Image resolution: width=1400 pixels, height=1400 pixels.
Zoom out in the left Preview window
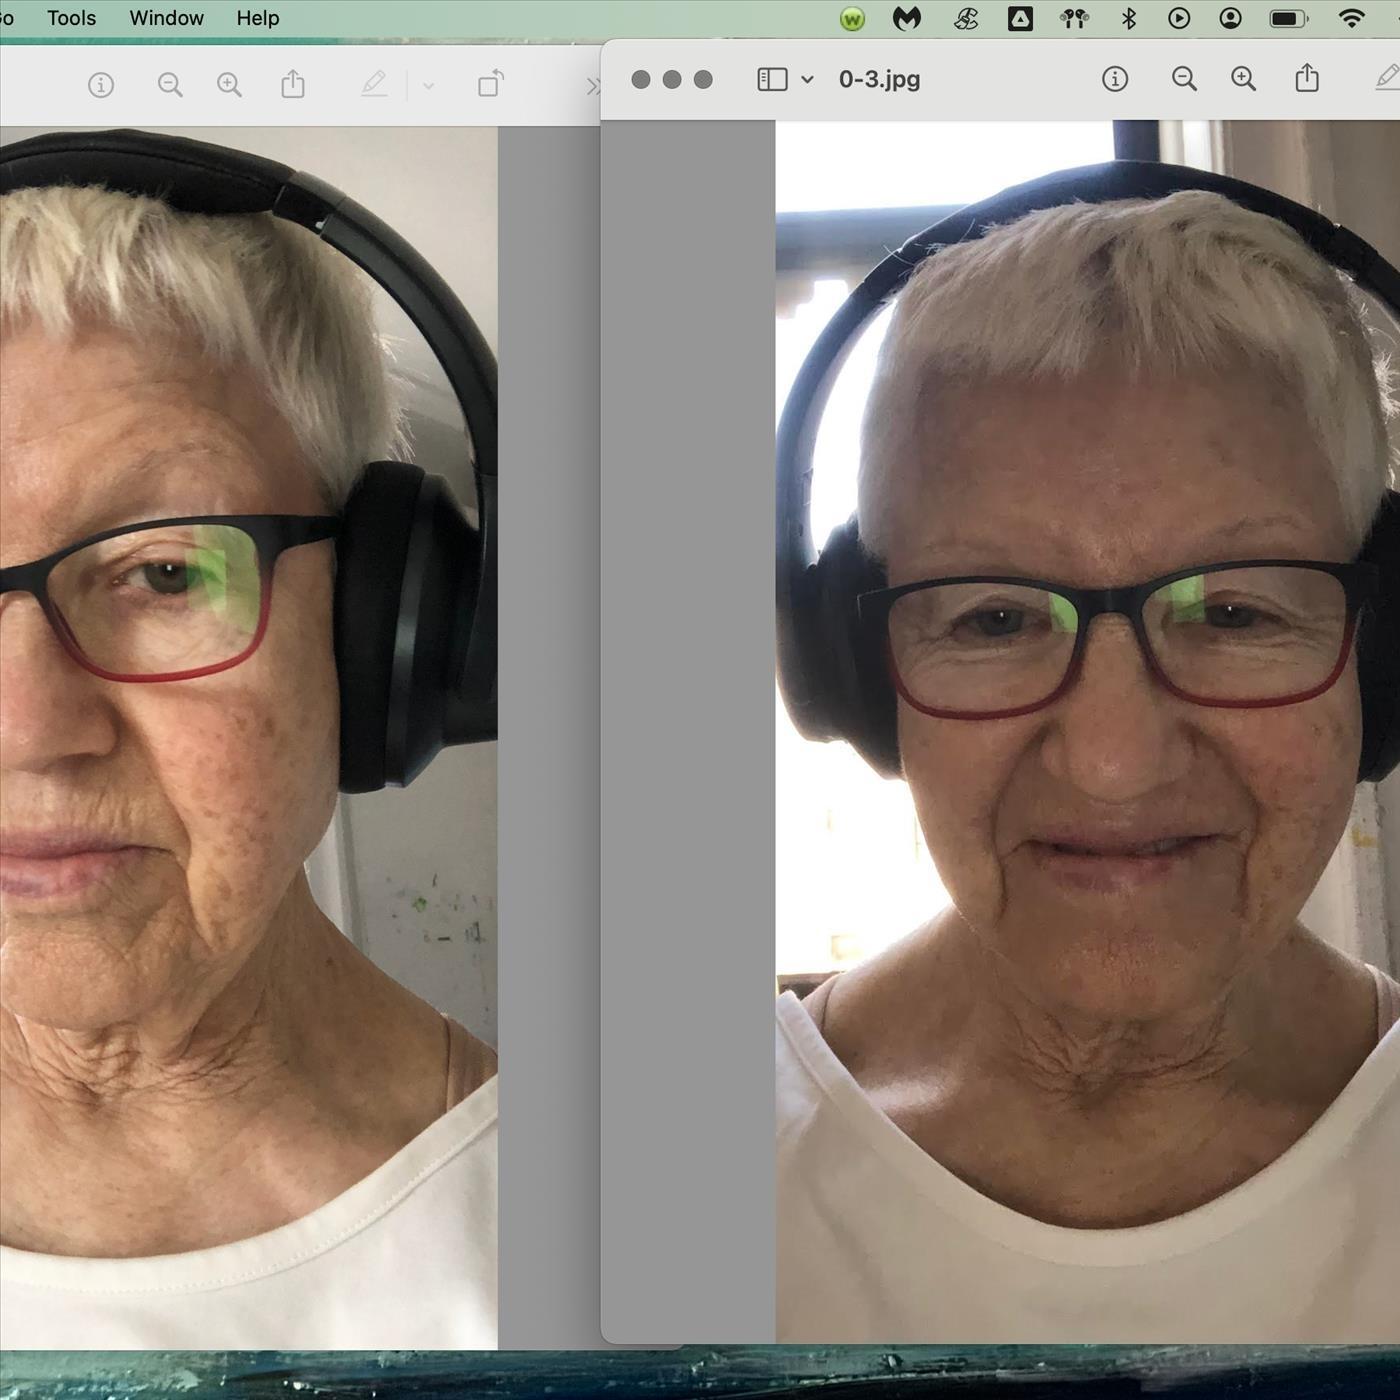click(x=170, y=85)
